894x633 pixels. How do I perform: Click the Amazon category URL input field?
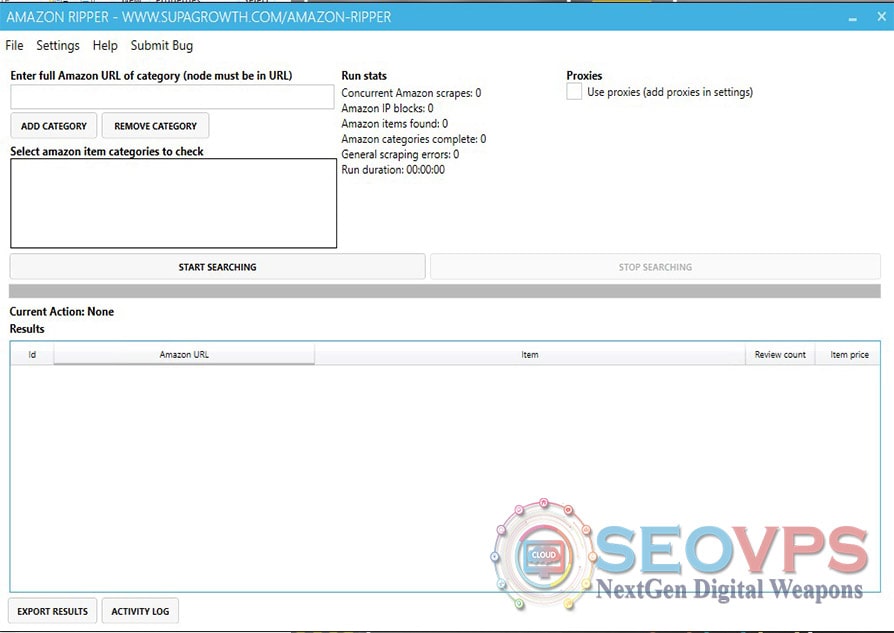[x=172, y=97]
